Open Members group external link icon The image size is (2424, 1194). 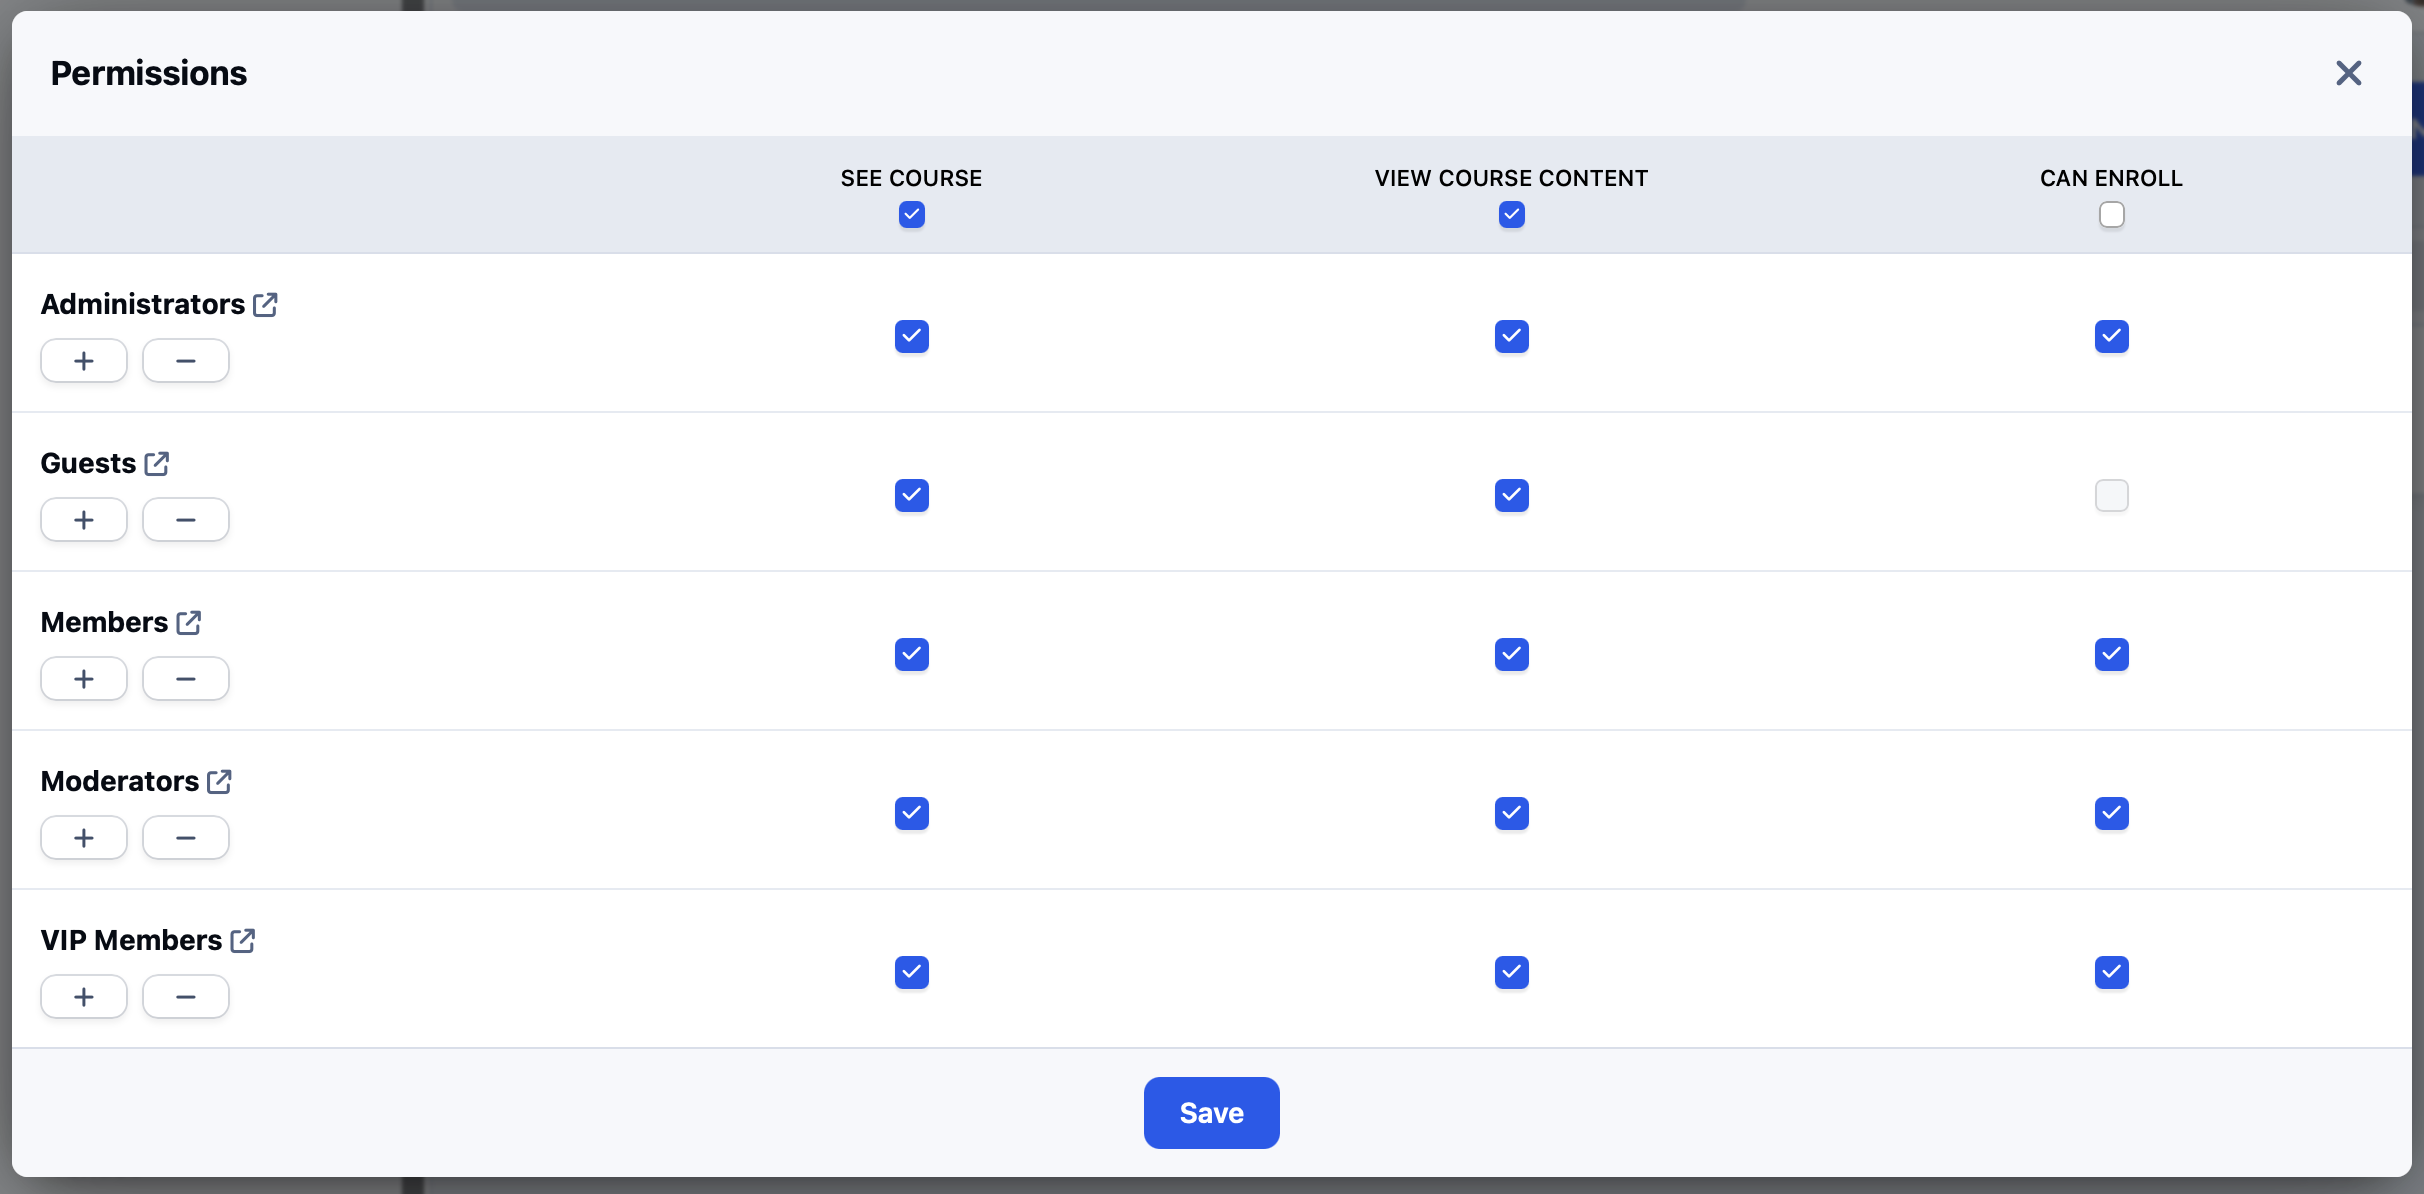(188, 622)
